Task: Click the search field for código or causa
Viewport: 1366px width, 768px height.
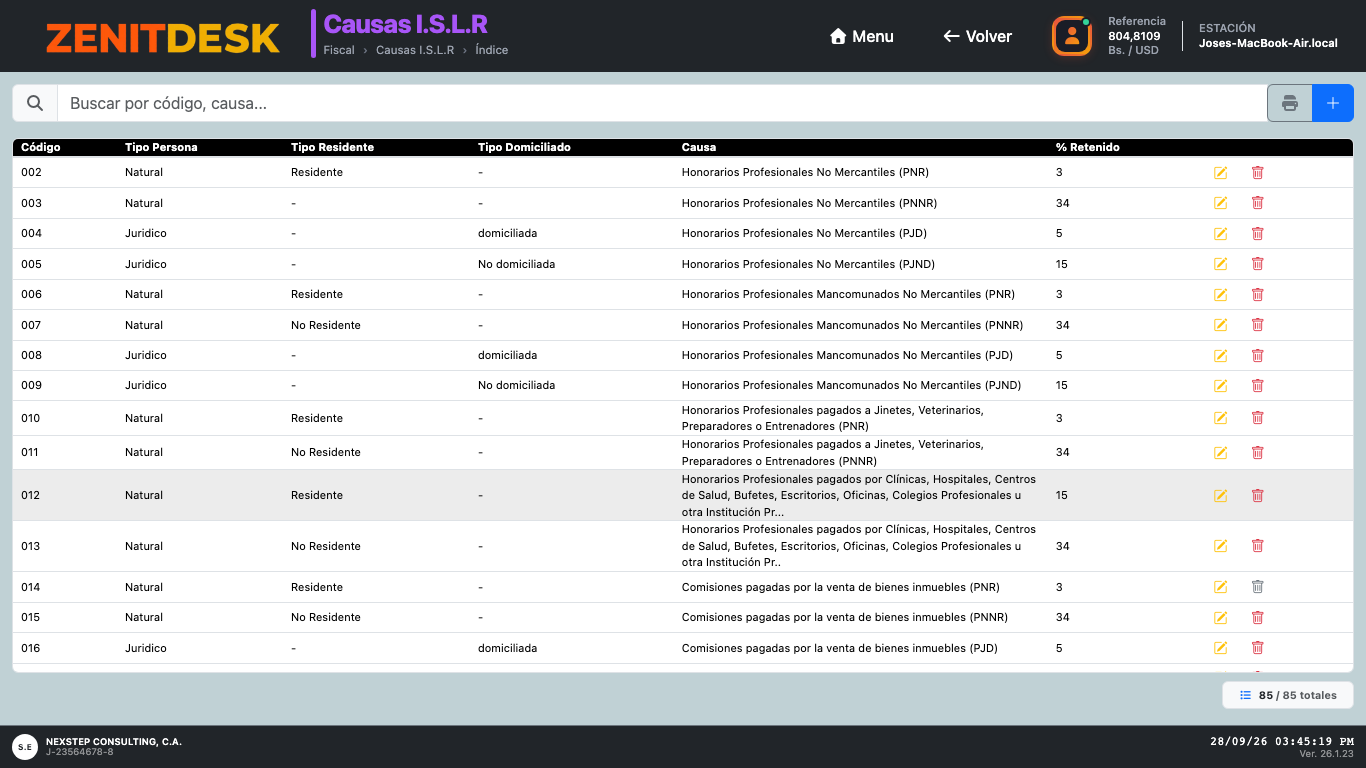Action: click(662, 103)
